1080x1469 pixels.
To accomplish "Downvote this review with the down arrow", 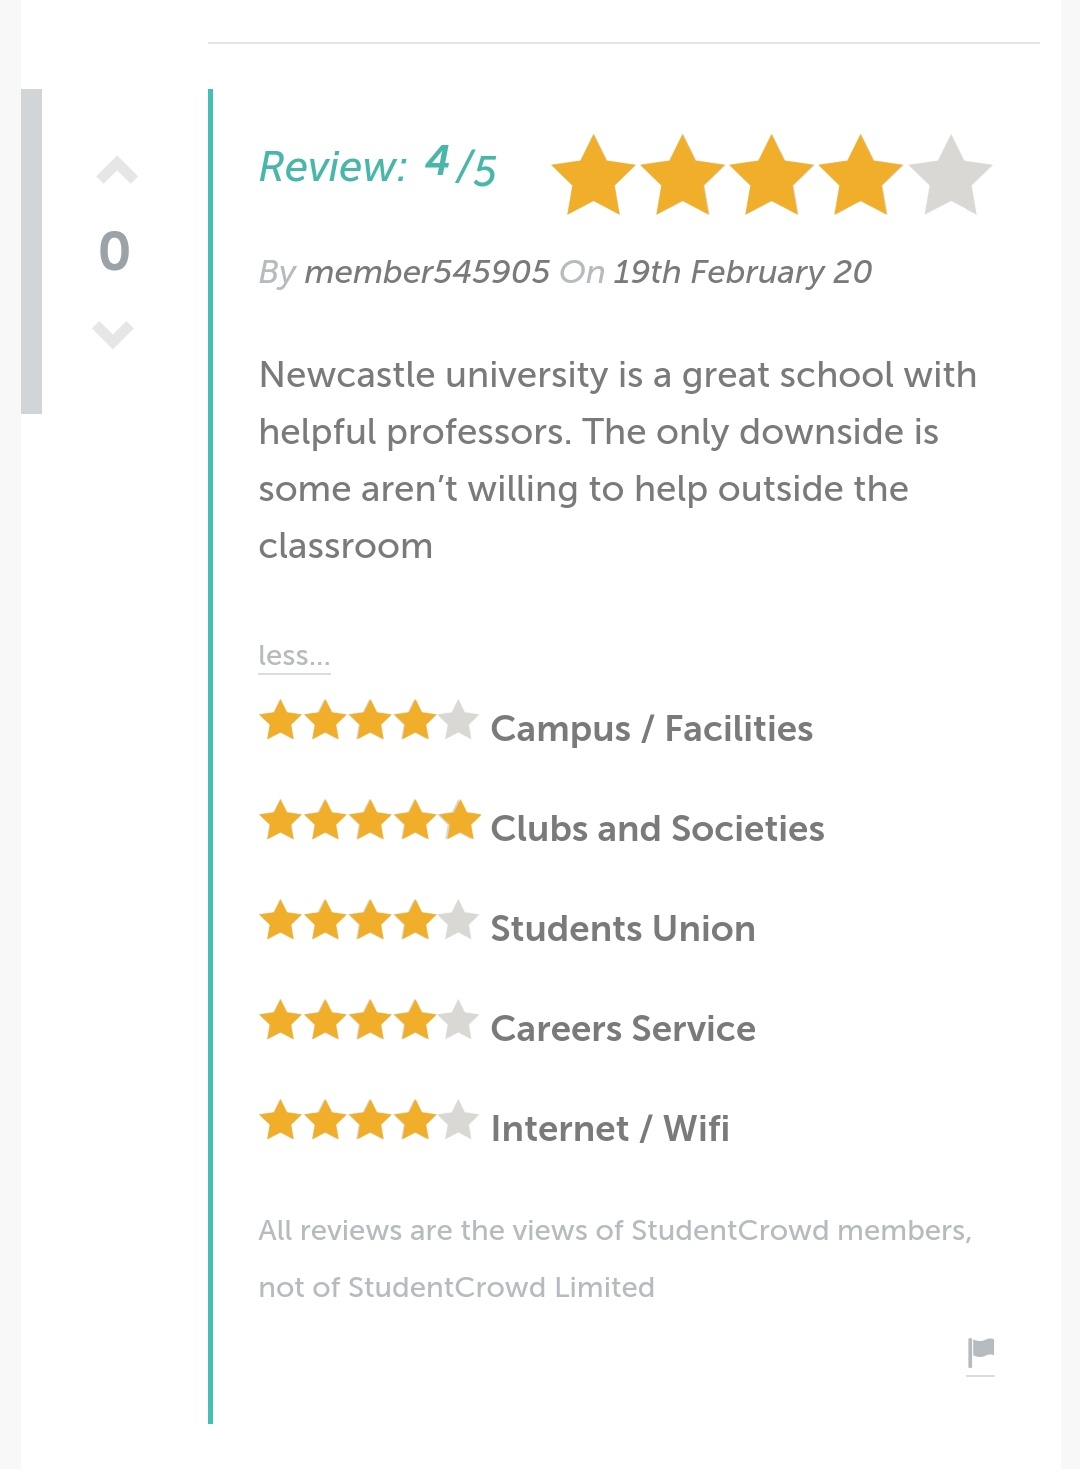I will click(x=113, y=333).
